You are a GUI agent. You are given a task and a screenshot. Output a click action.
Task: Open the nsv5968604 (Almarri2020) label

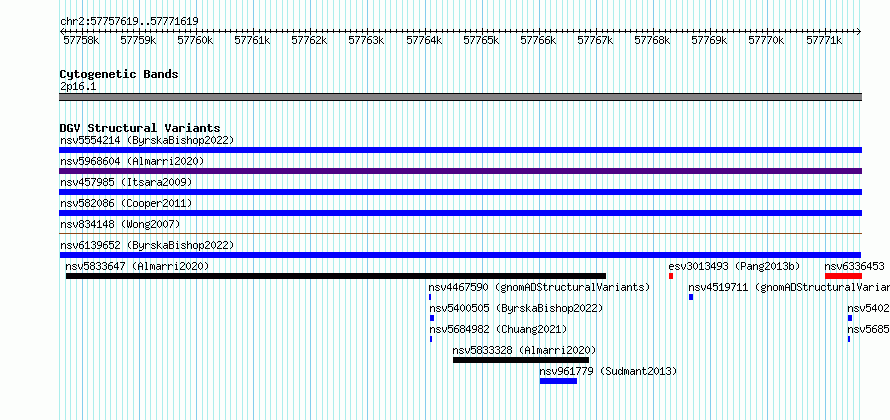tap(132, 161)
